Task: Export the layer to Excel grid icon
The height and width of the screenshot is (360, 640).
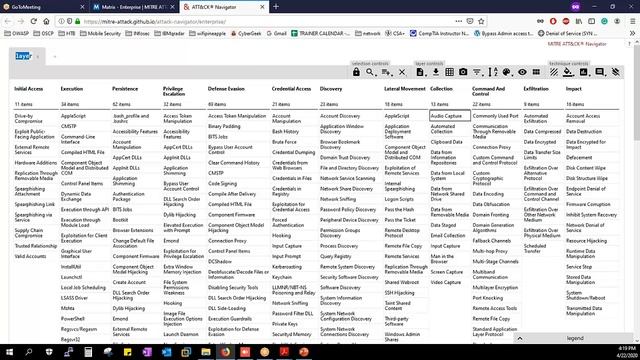Action: tap(449, 72)
